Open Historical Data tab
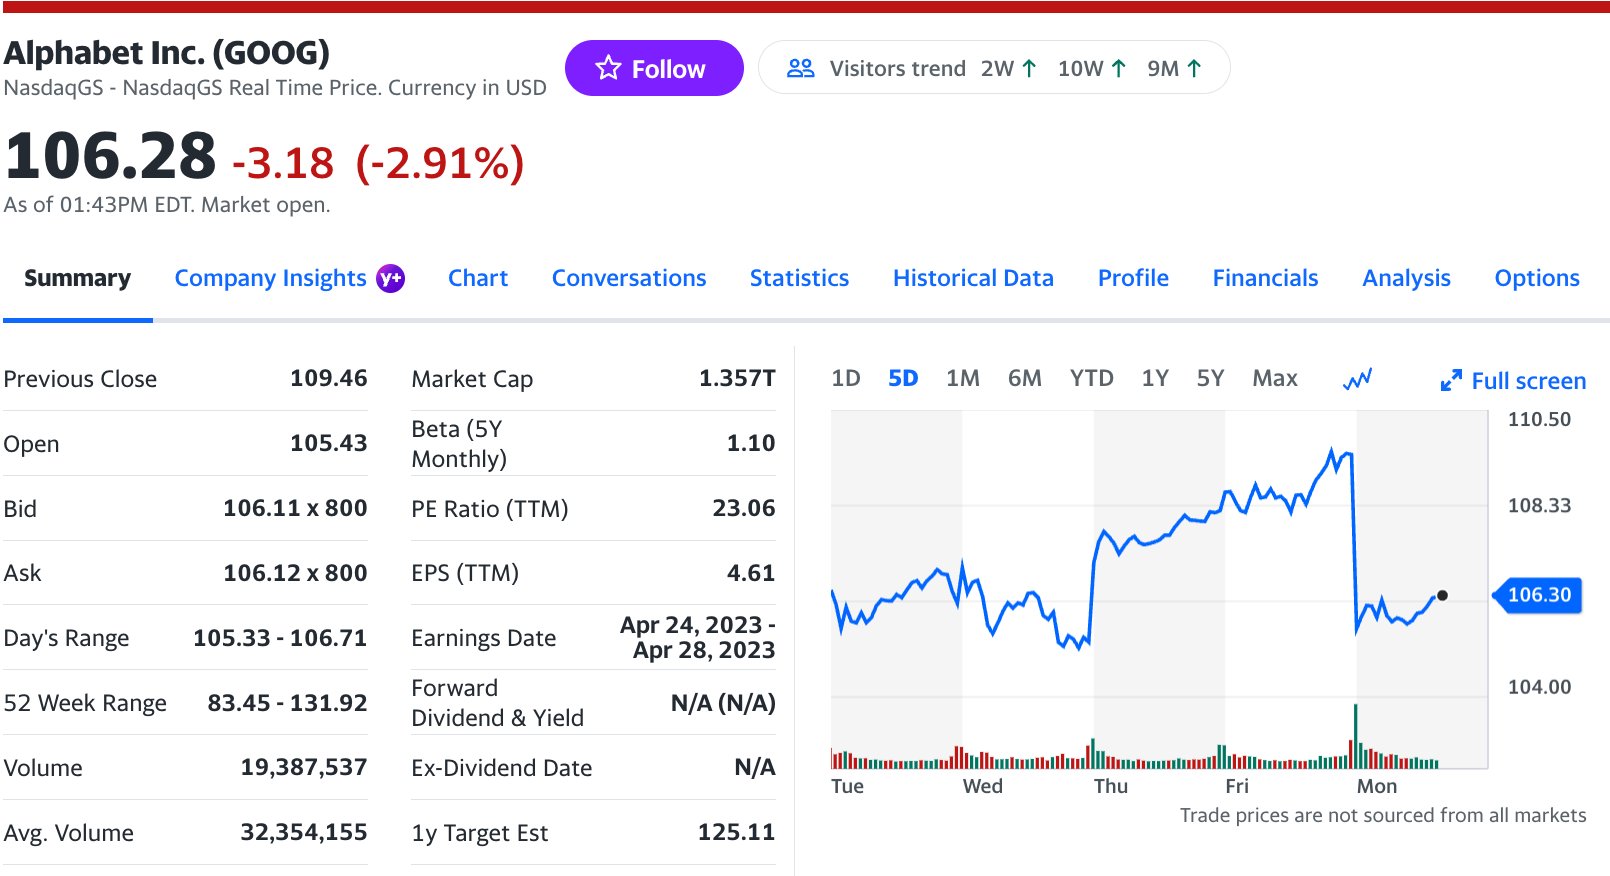 [973, 278]
